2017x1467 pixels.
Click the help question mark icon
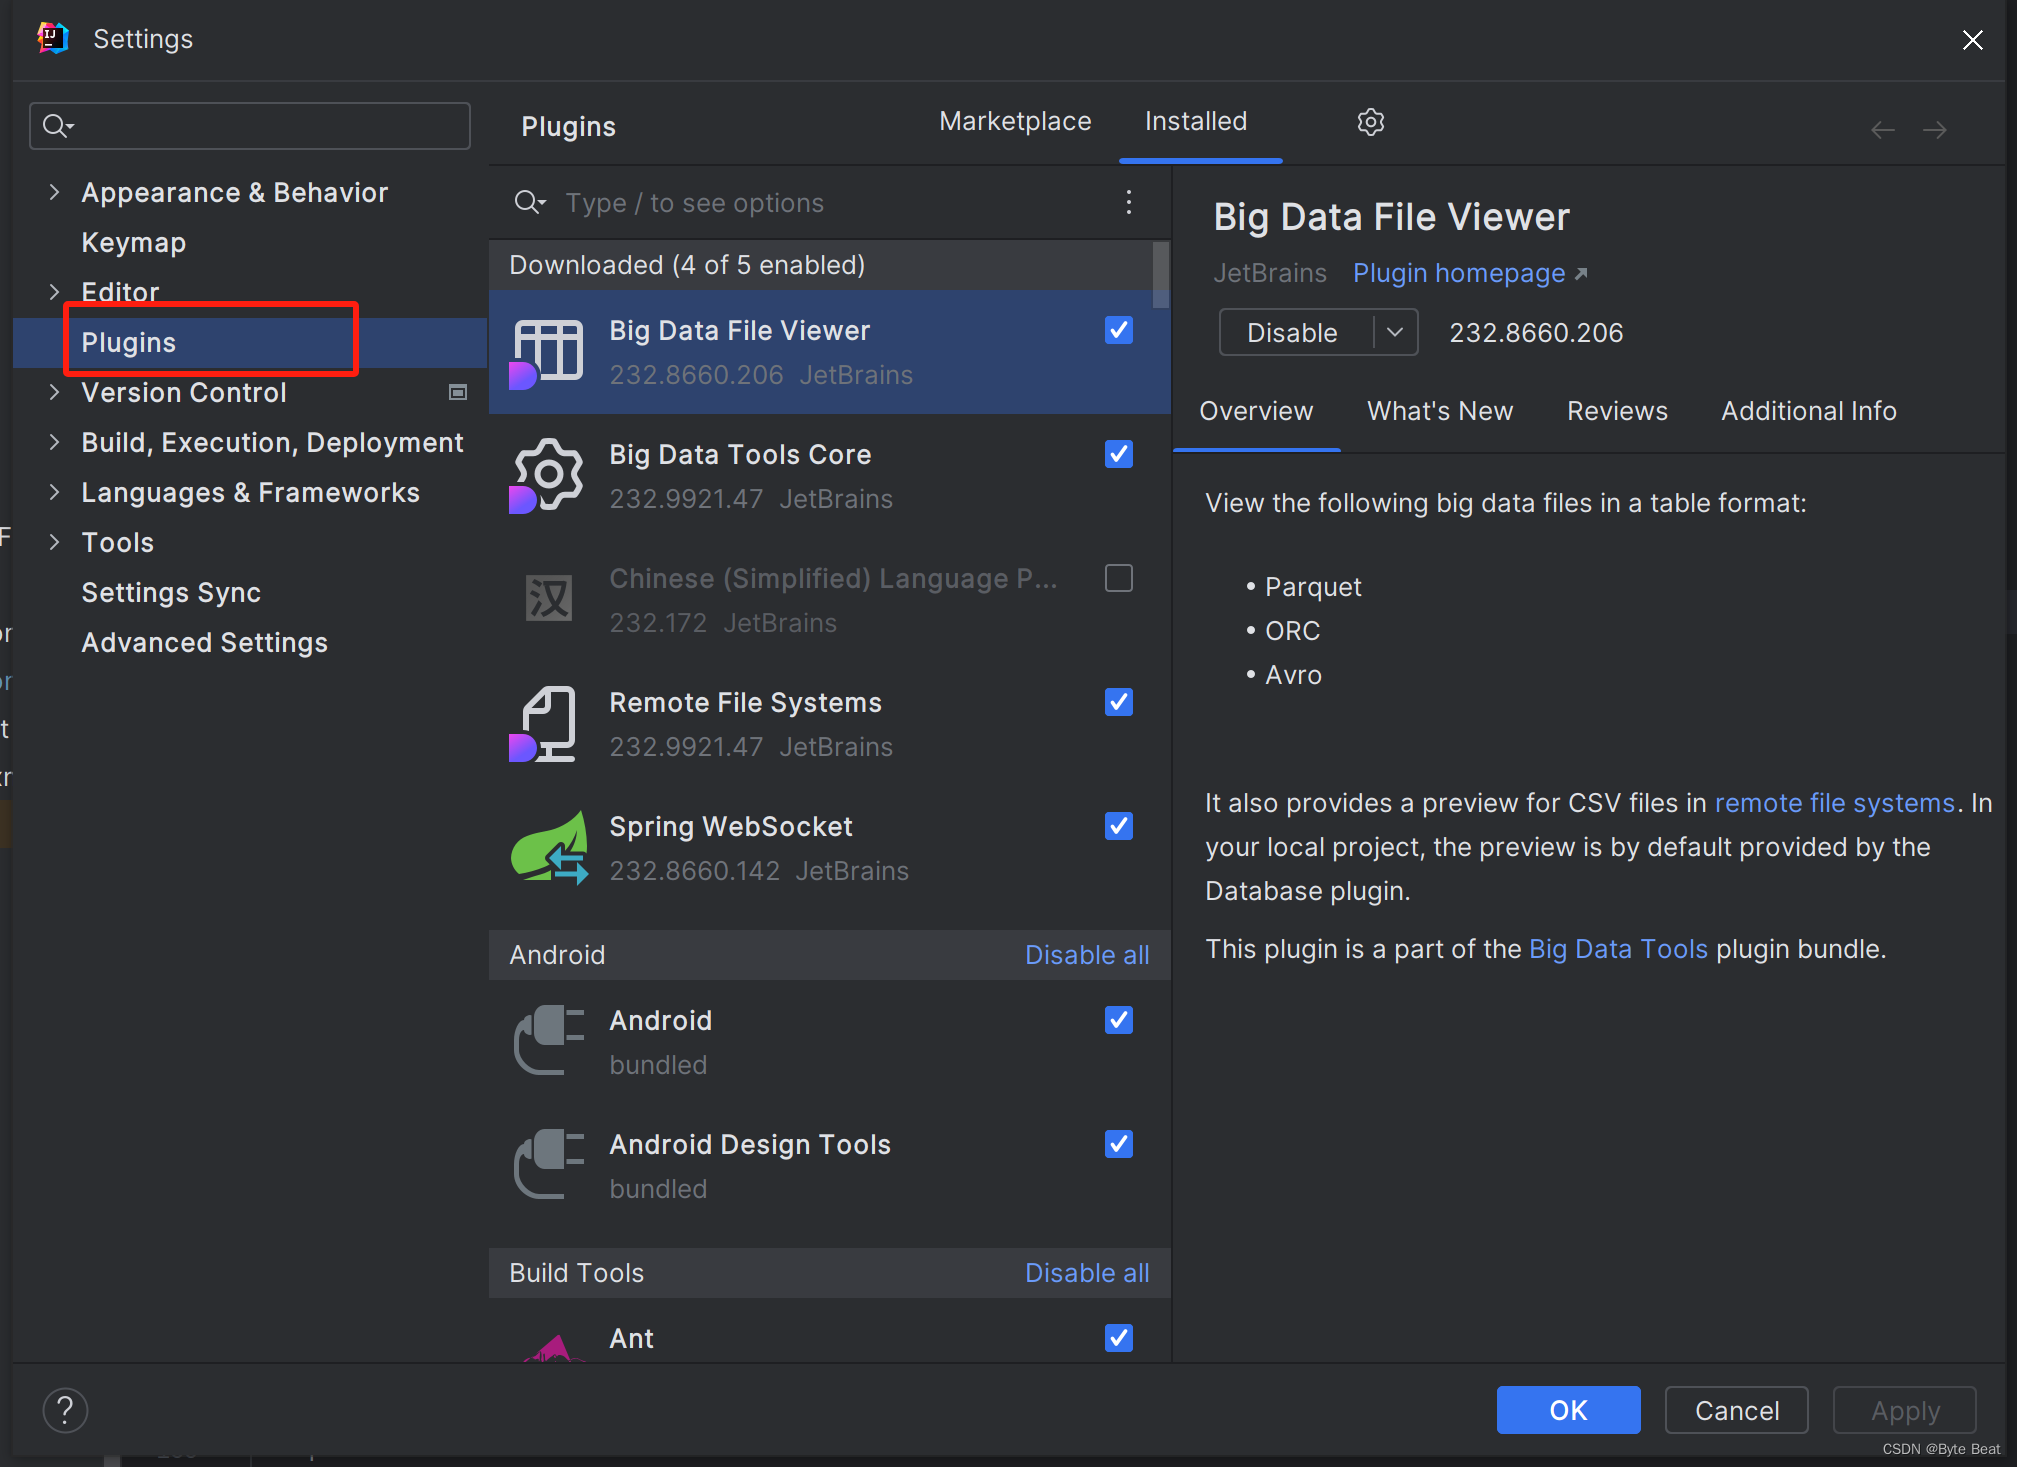click(65, 1410)
